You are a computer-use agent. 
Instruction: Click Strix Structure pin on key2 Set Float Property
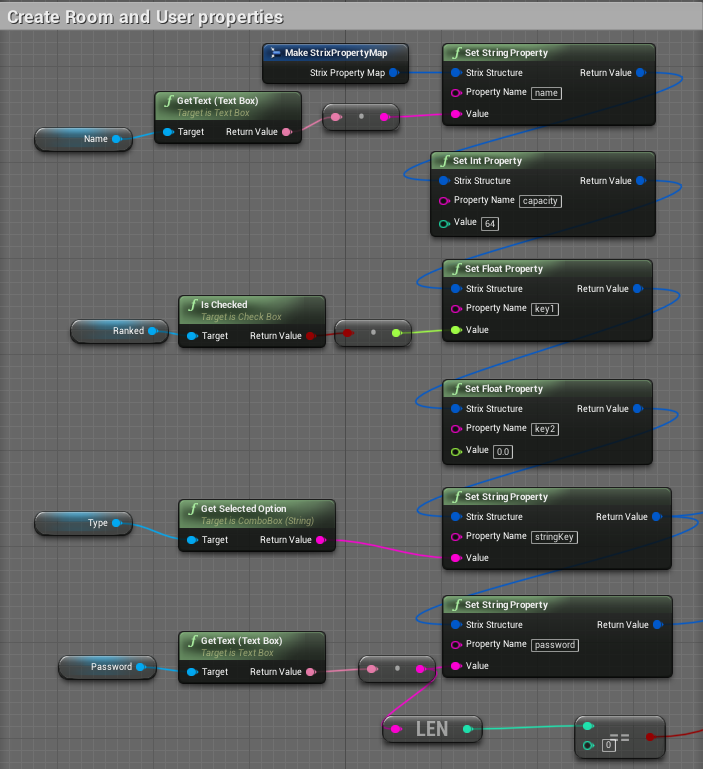[456, 409]
